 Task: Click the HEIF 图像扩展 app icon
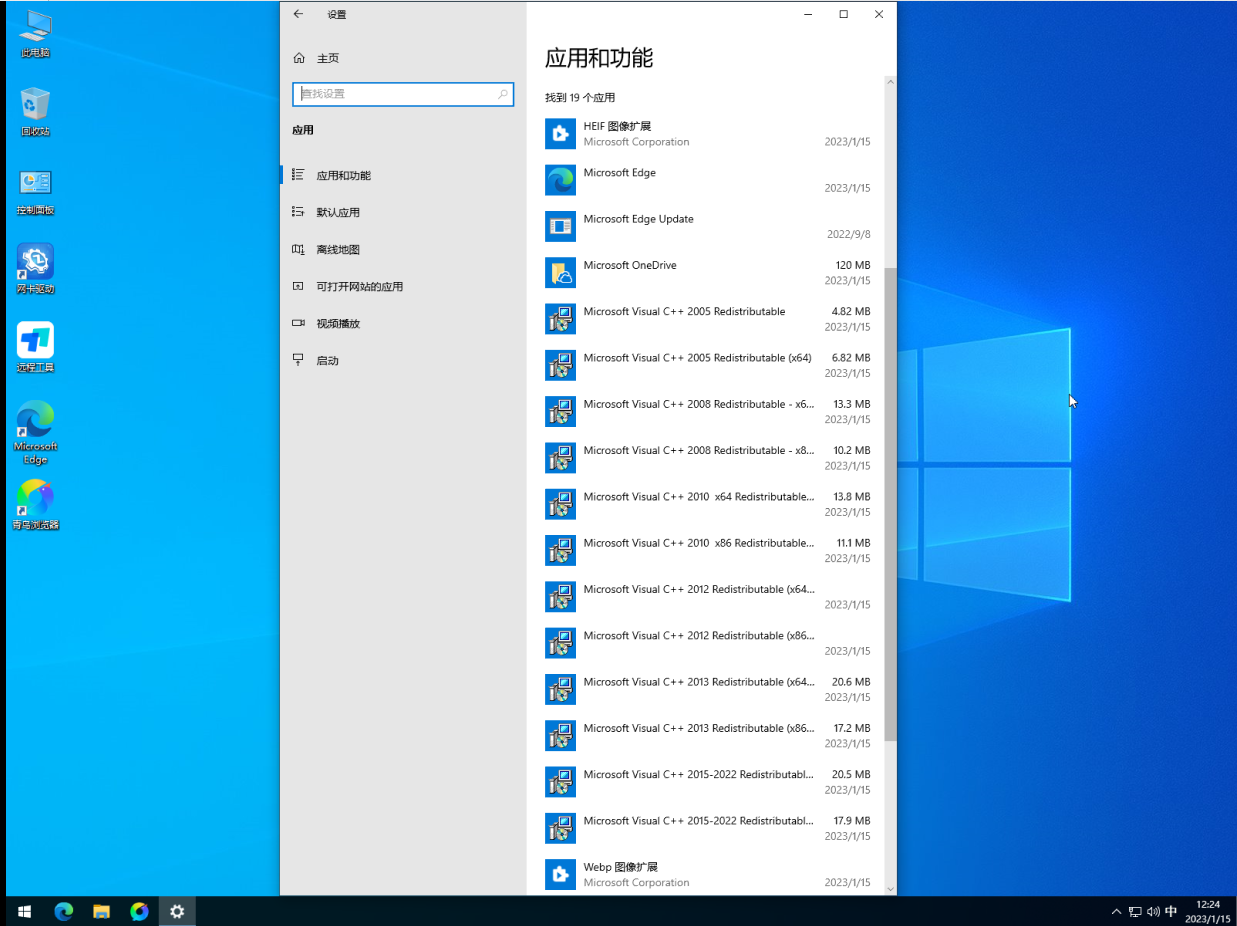560,134
